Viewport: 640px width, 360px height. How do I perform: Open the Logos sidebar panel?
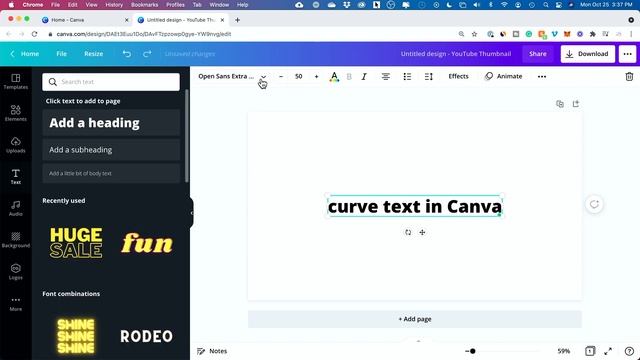click(x=16, y=272)
